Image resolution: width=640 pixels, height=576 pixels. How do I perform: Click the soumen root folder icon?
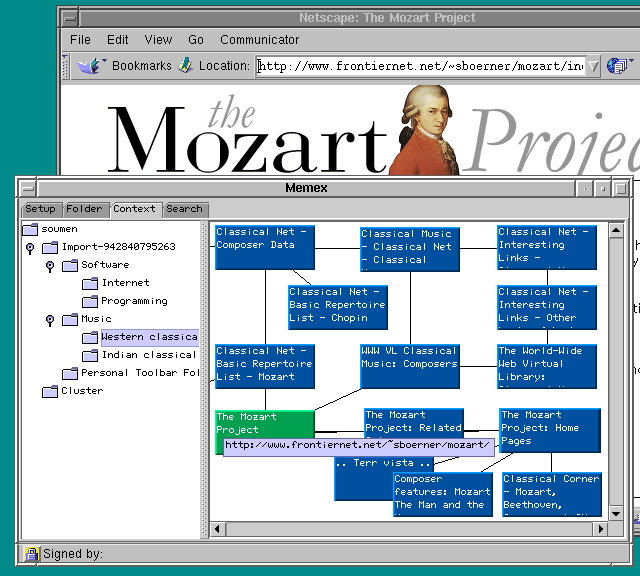(30, 229)
